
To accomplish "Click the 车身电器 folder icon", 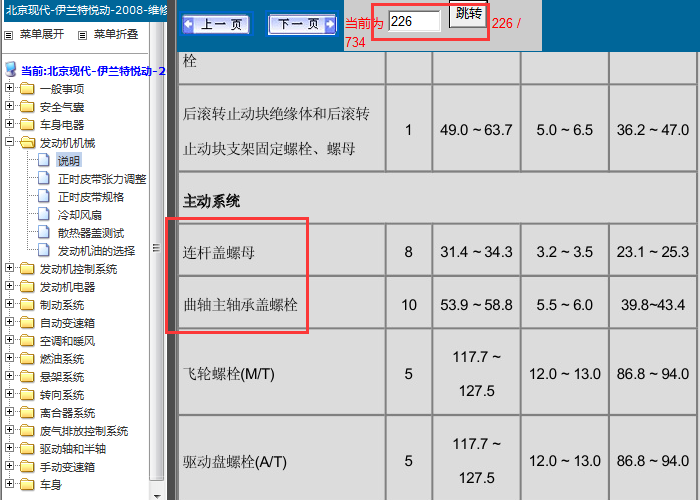I will 27,125.
